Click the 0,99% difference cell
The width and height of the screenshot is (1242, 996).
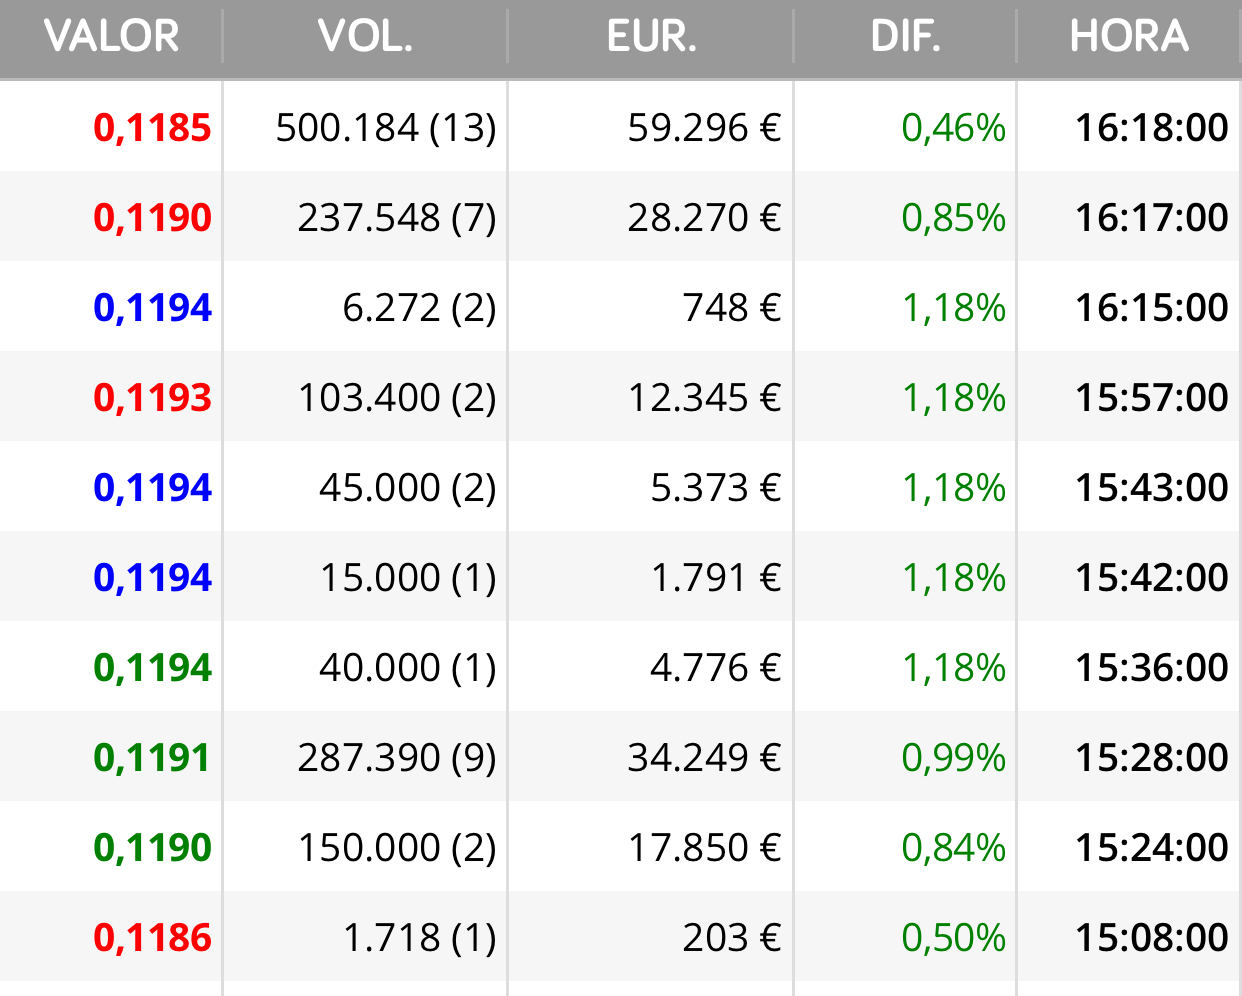tap(953, 758)
